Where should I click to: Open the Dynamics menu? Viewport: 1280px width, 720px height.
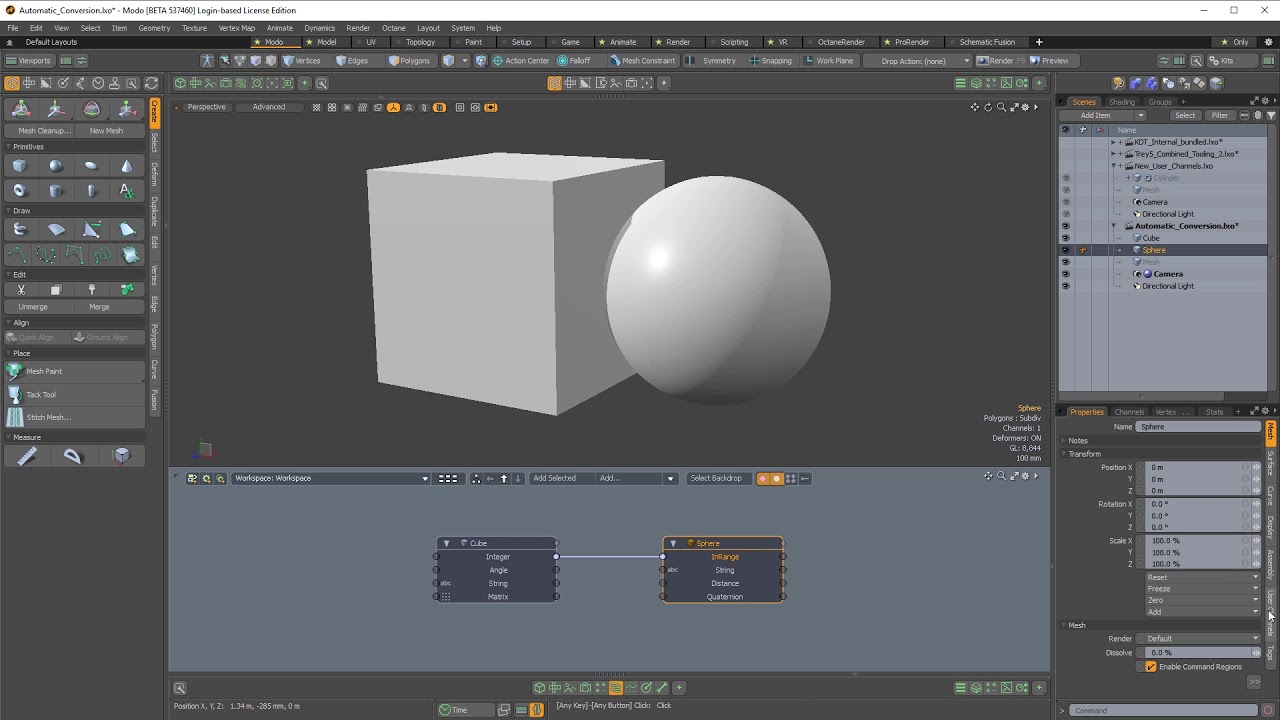(319, 28)
